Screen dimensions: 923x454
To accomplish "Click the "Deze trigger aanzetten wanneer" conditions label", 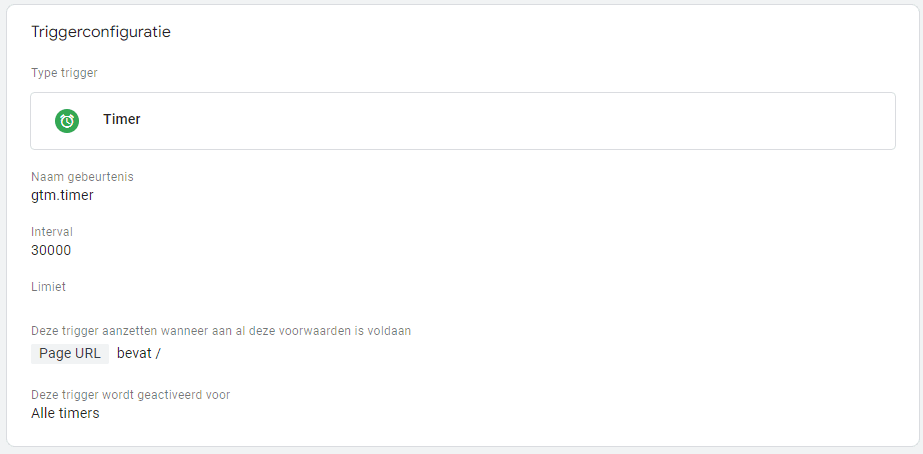I will 221,331.
